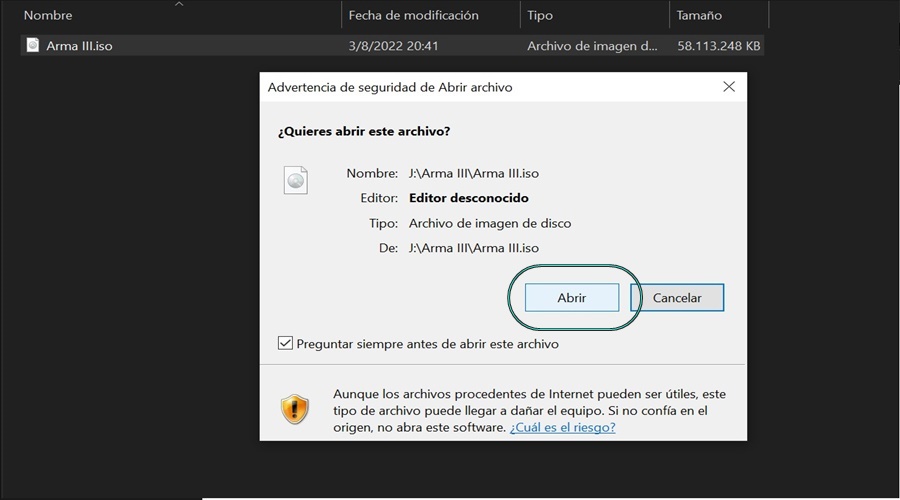Click the Nombre path 'J:\Arma III\Arma III.iso'
The height and width of the screenshot is (500, 900).
click(474, 173)
